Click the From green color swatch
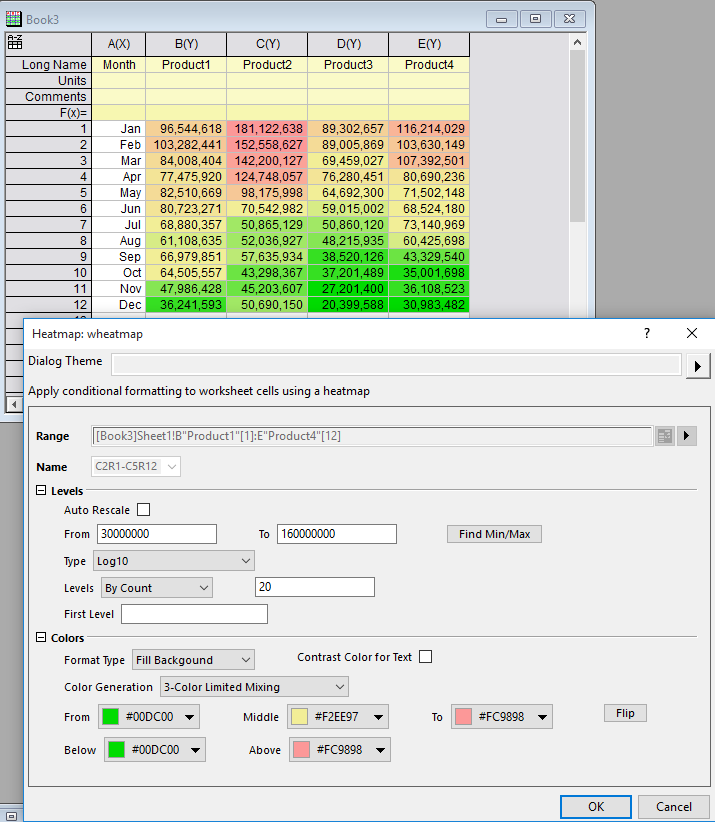The image size is (715, 822). 111,717
